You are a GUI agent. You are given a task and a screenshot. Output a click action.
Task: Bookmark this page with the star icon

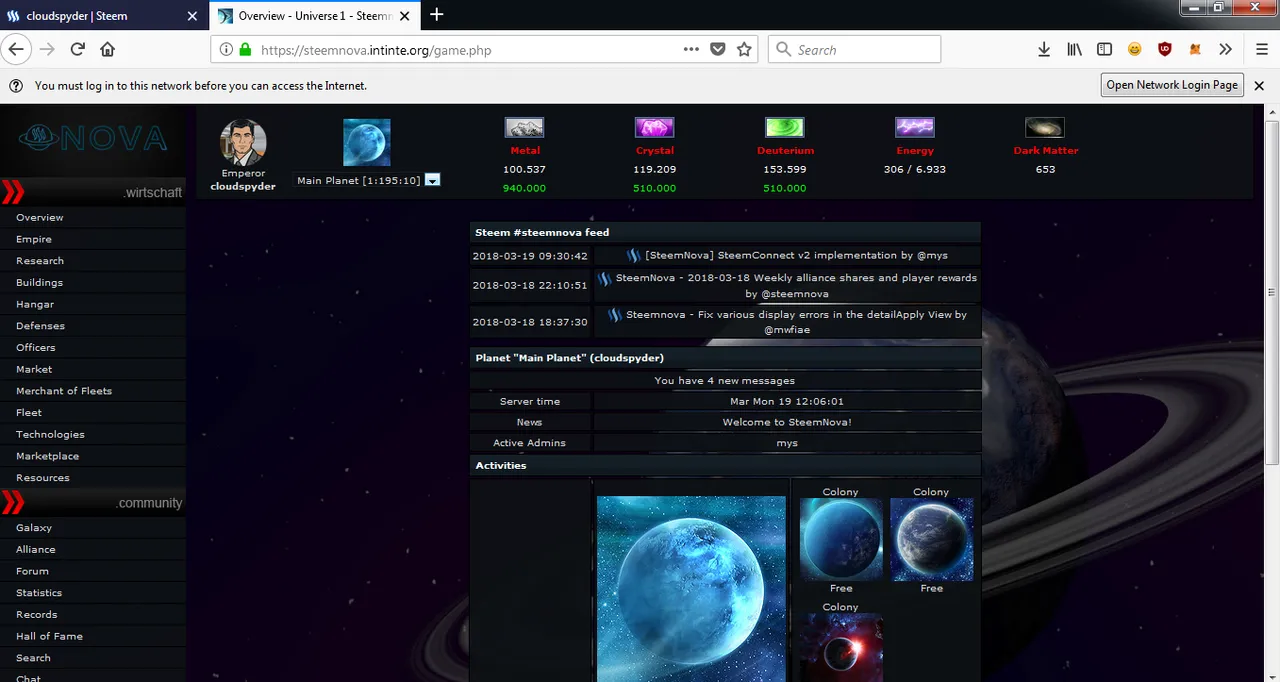[x=744, y=49]
